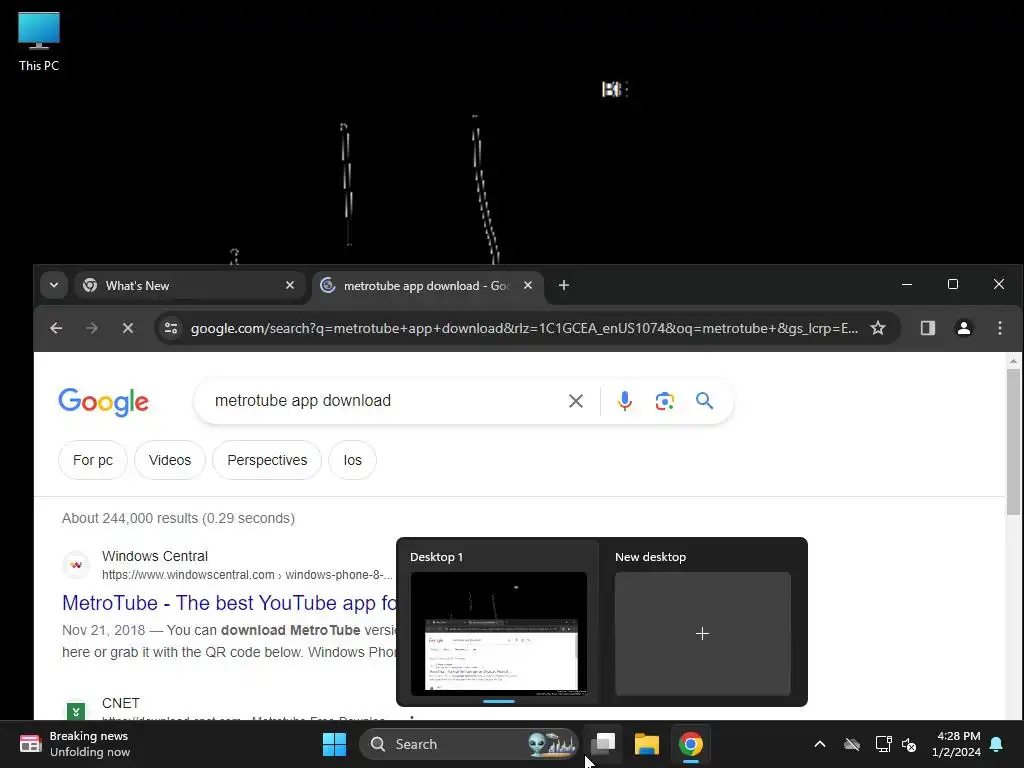Filter results by For pc

point(93,460)
